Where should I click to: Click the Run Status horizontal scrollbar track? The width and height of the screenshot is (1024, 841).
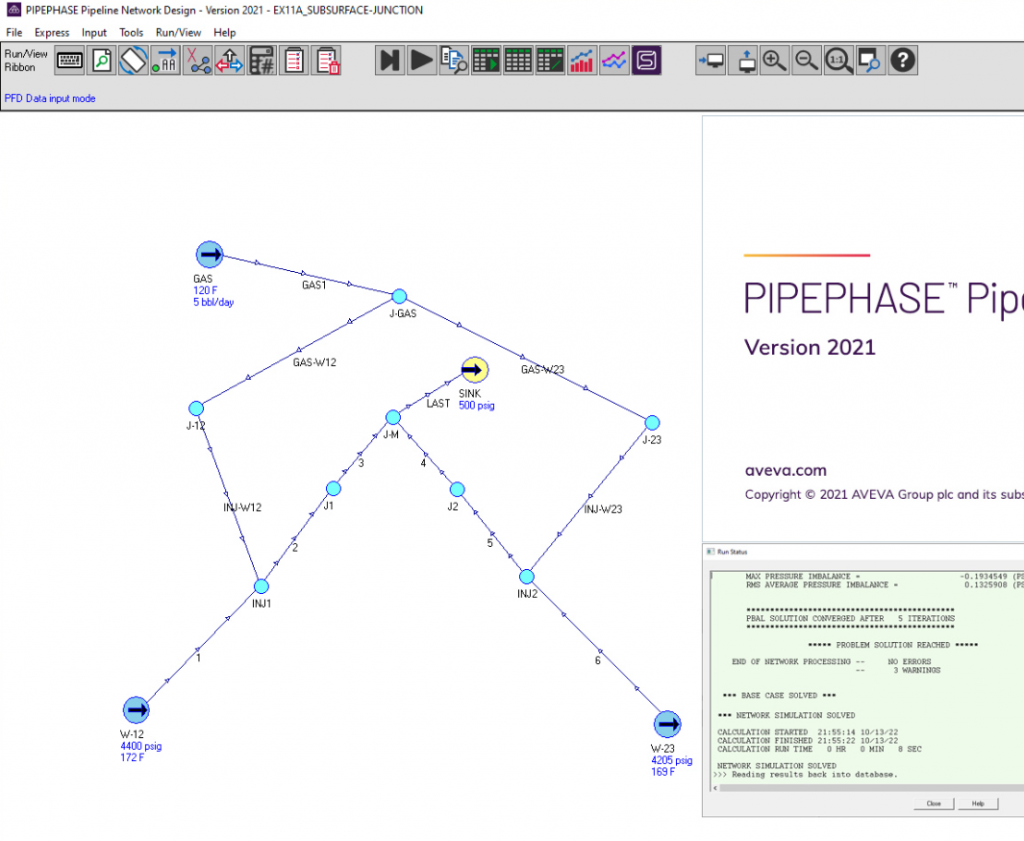click(x=871, y=788)
